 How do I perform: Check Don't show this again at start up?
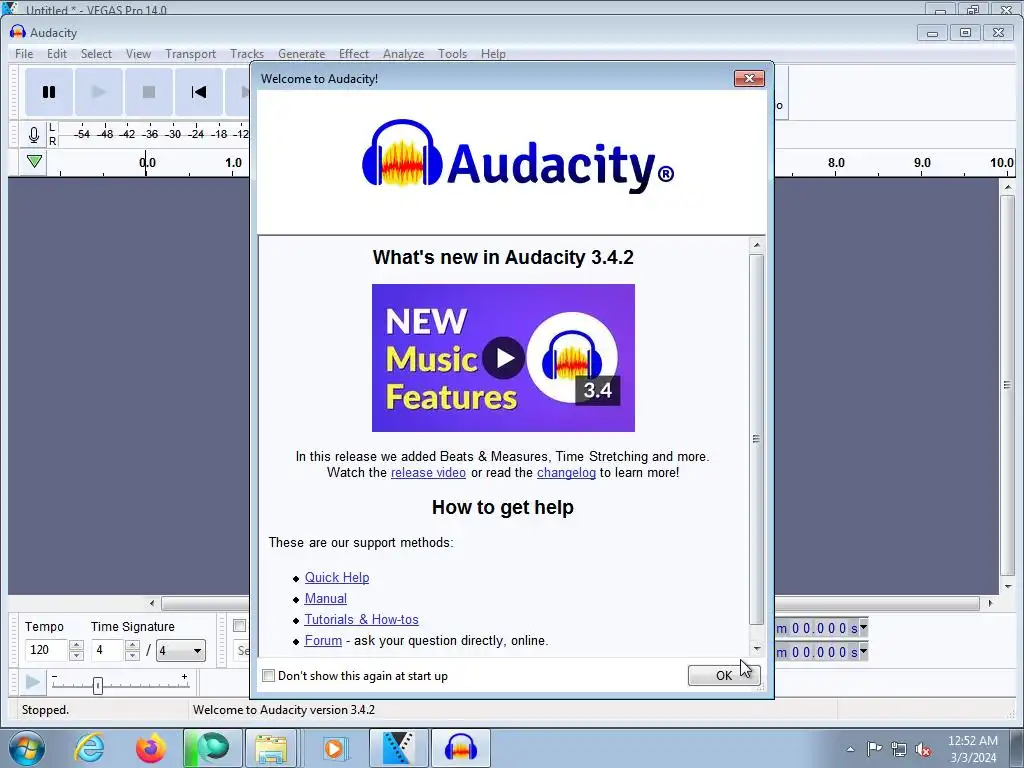[x=268, y=676]
